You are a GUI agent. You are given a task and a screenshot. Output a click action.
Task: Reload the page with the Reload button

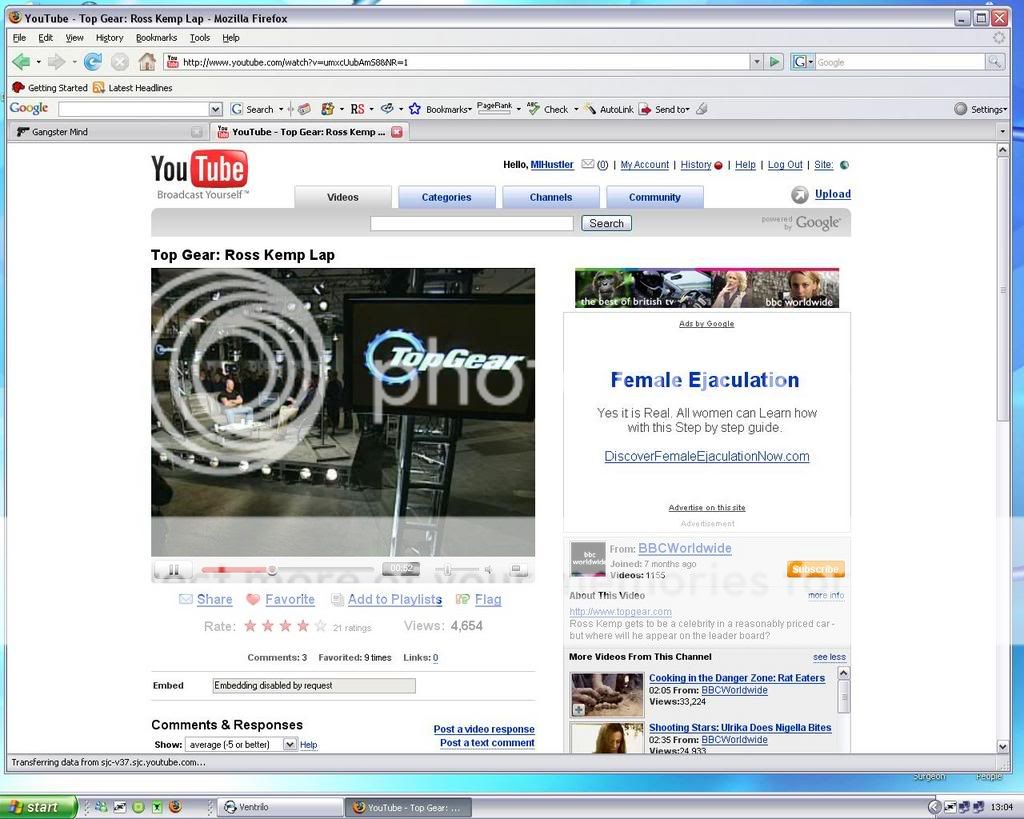click(93, 62)
